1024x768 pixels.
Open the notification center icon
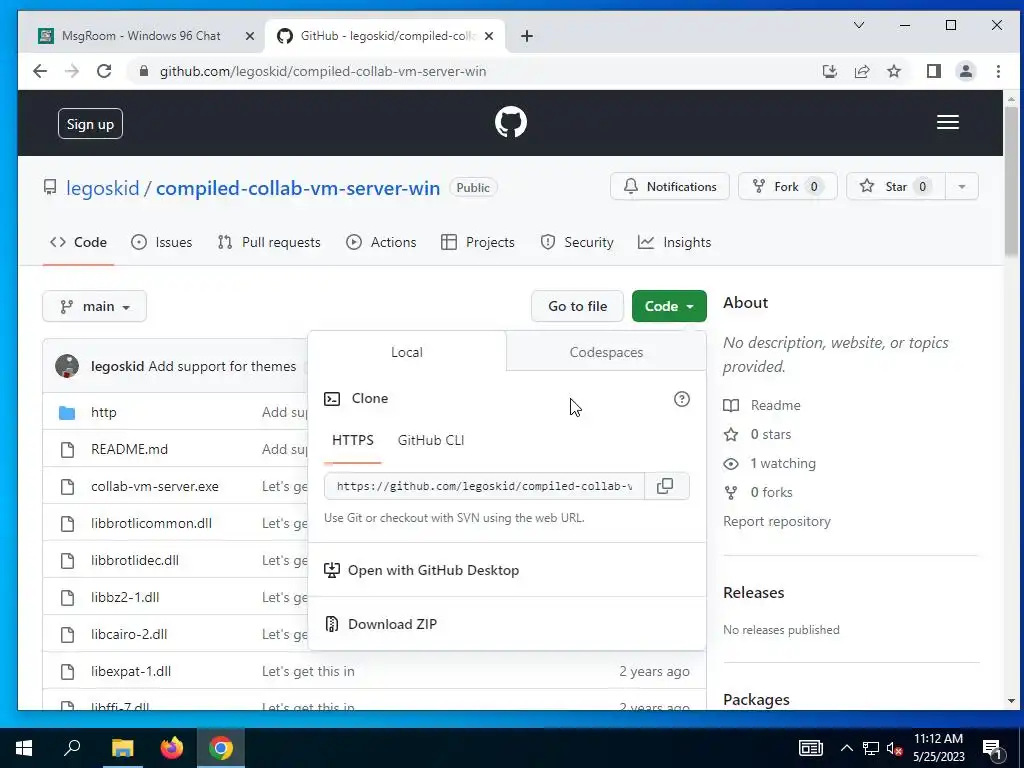[992, 749]
